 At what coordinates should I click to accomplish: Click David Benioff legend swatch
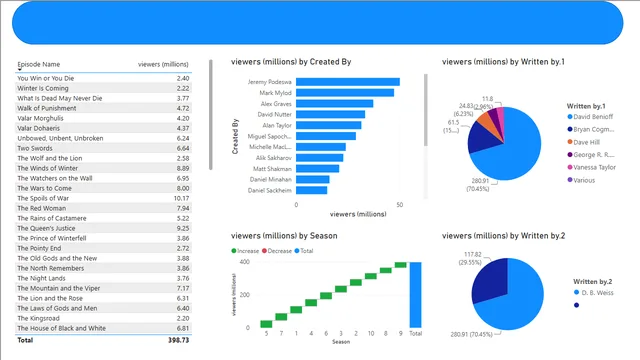click(x=570, y=117)
